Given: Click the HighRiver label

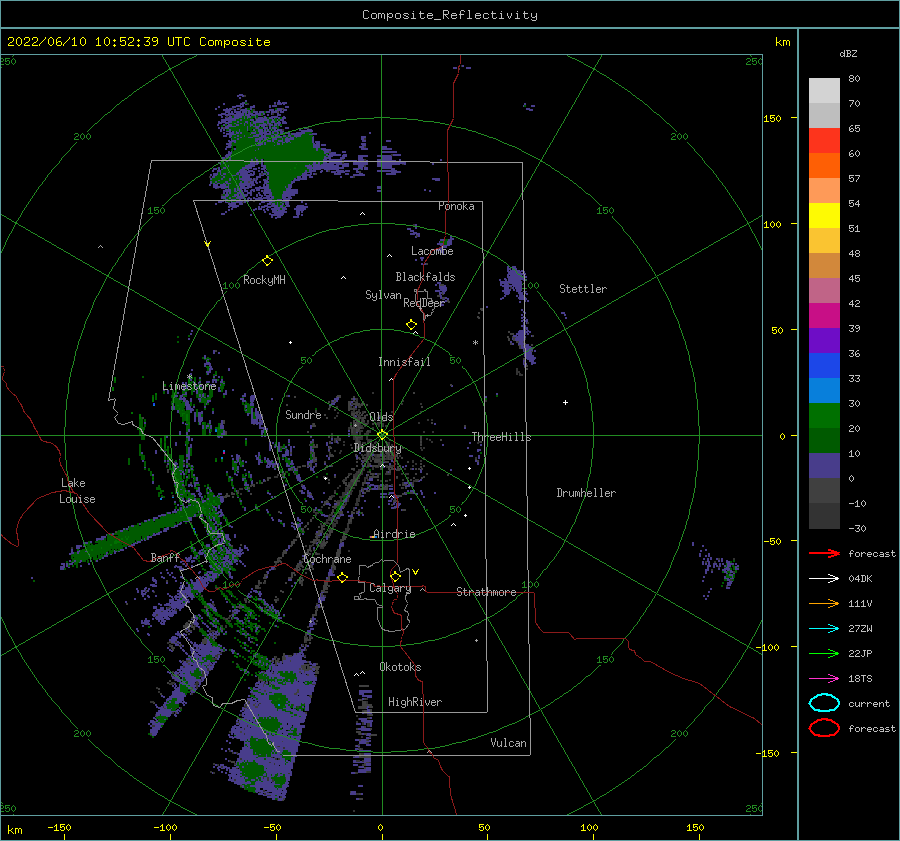Looking at the screenshot, I should [414, 702].
